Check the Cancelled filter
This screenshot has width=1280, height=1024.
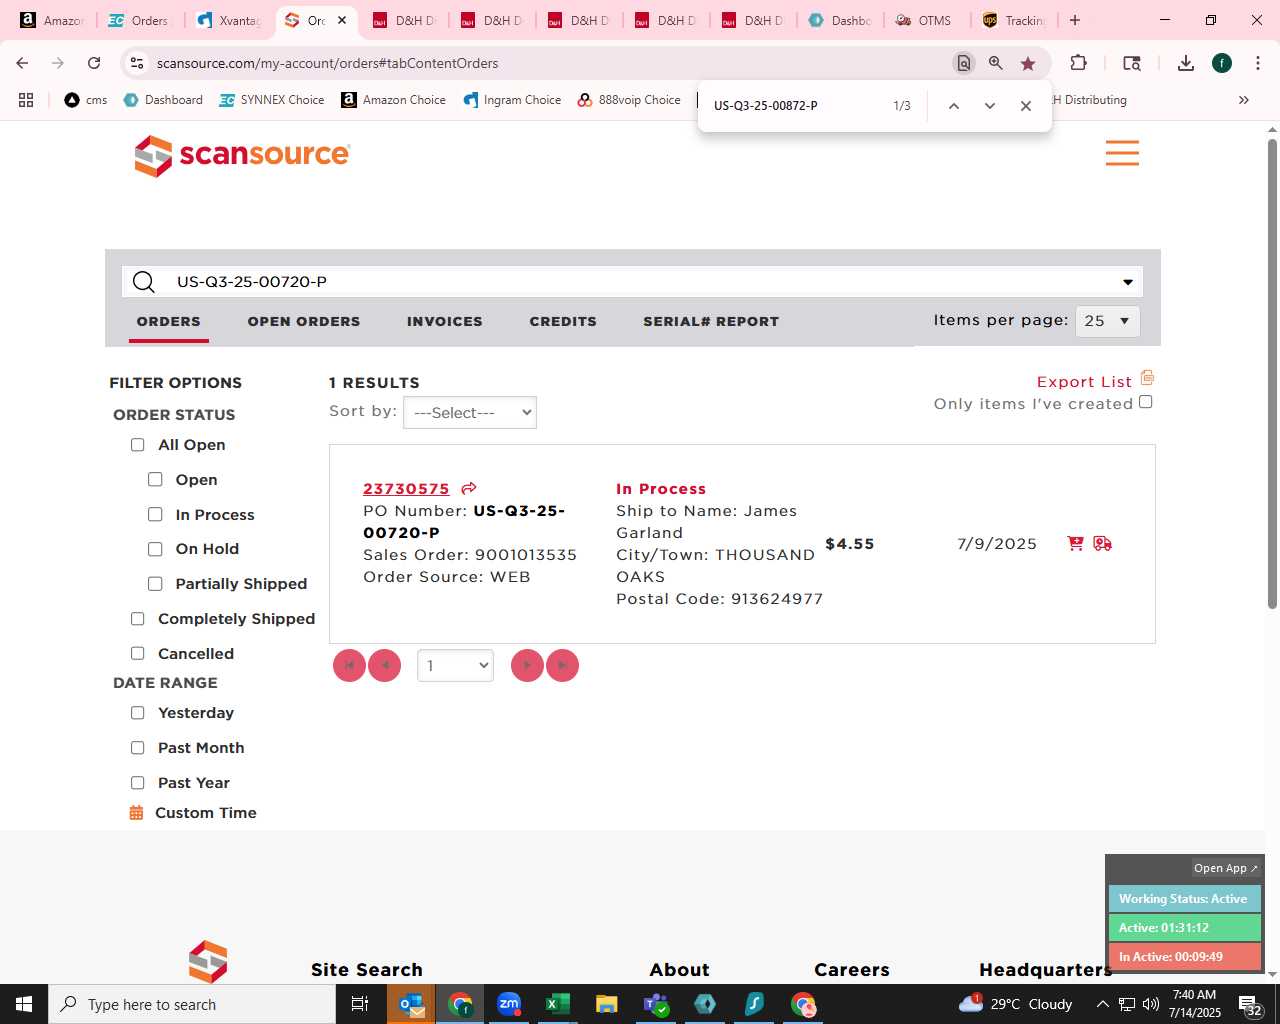(138, 653)
